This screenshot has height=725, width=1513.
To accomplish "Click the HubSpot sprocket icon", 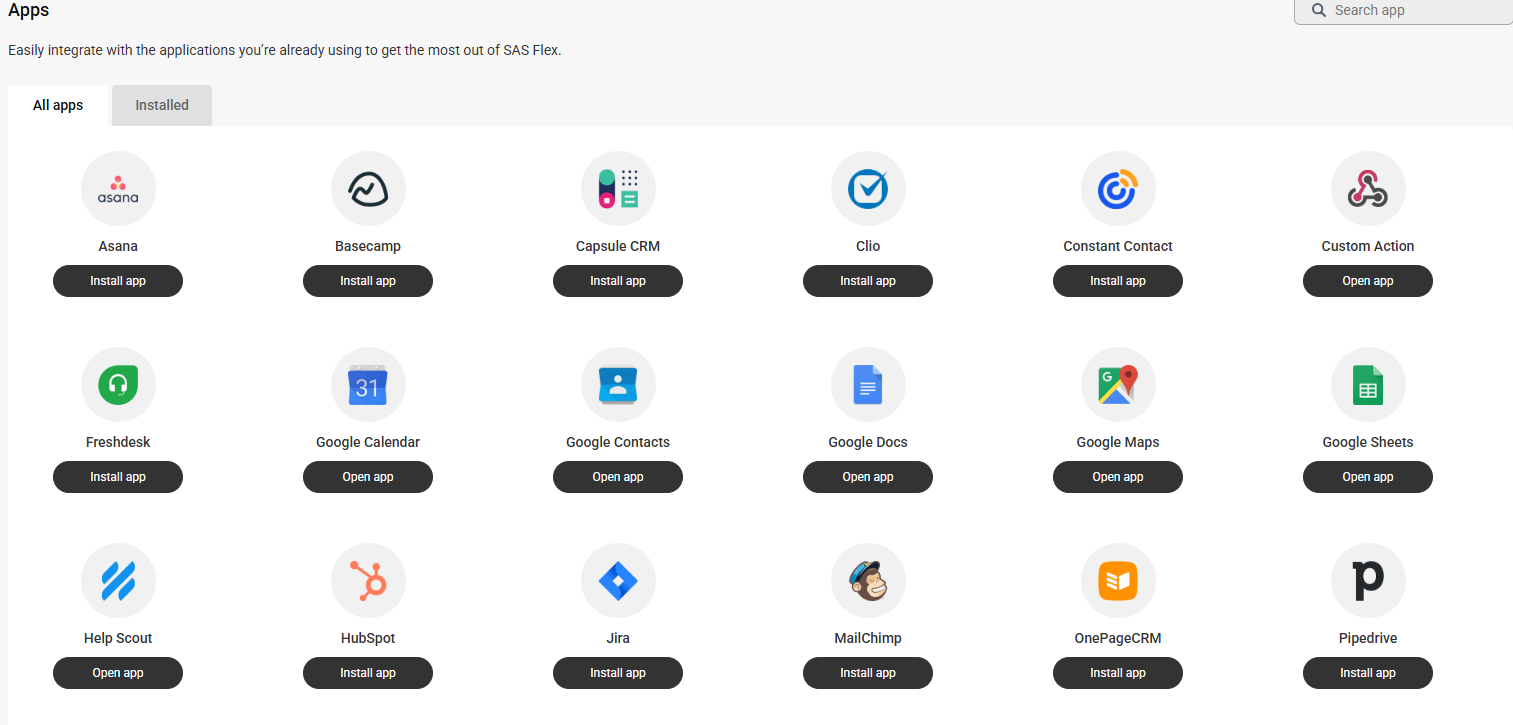I will [x=368, y=581].
